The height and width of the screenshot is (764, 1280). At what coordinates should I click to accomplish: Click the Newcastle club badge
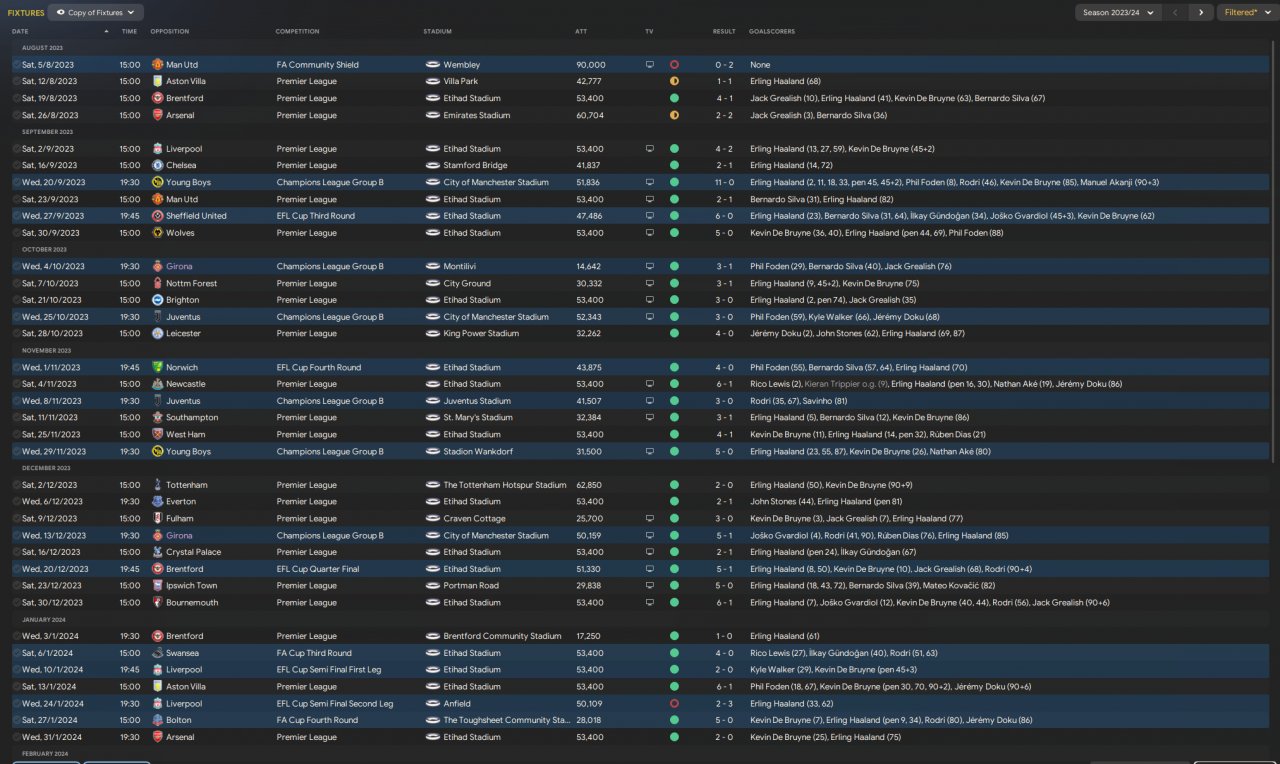(x=157, y=384)
